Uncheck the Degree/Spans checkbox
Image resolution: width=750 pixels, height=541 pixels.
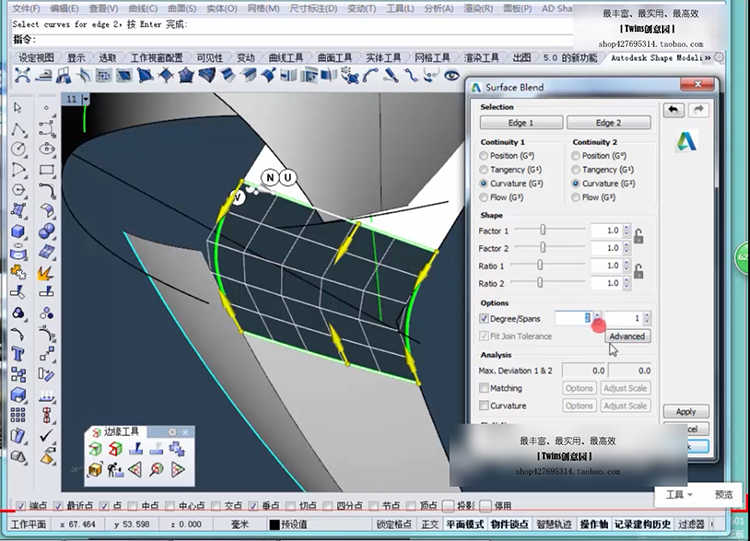coord(485,319)
